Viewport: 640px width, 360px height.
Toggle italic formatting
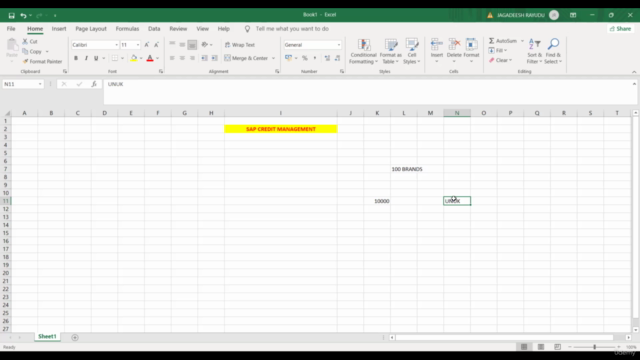[x=86, y=58]
